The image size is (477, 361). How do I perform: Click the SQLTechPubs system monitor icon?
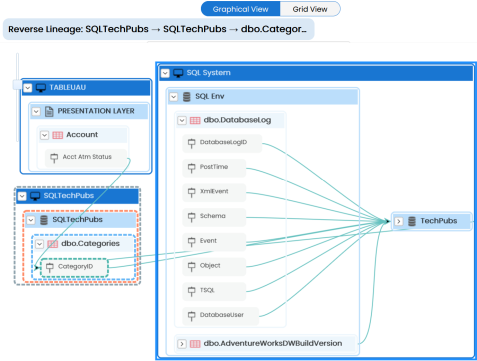[x=35, y=196]
